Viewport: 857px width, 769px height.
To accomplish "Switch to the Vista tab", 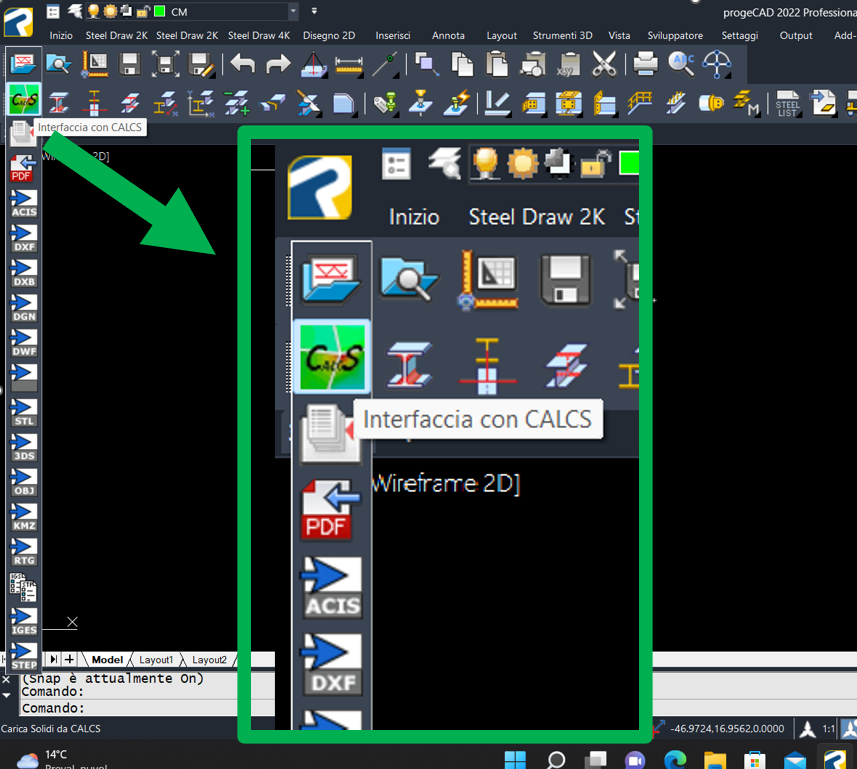I will tap(619, 36).
